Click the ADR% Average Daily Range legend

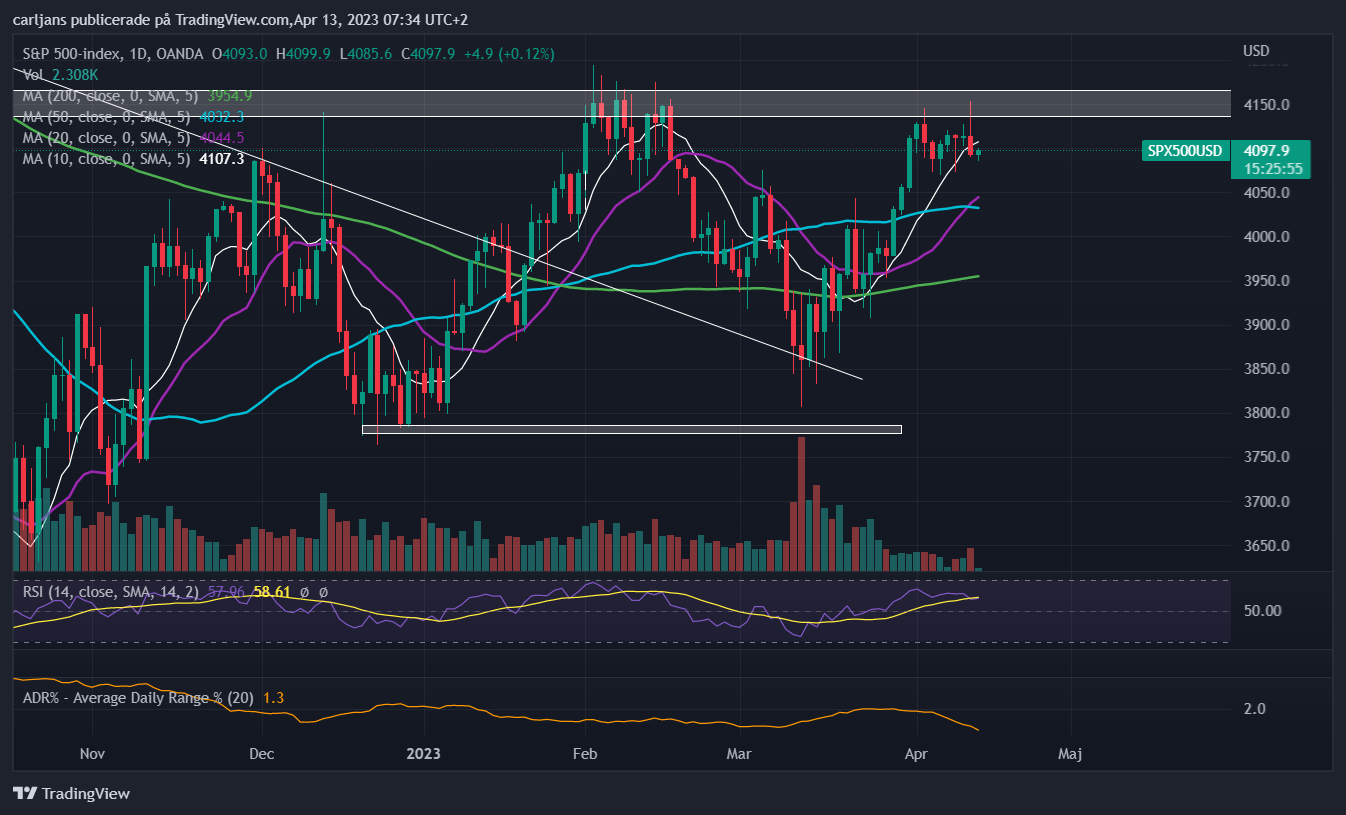click(152, 697)
